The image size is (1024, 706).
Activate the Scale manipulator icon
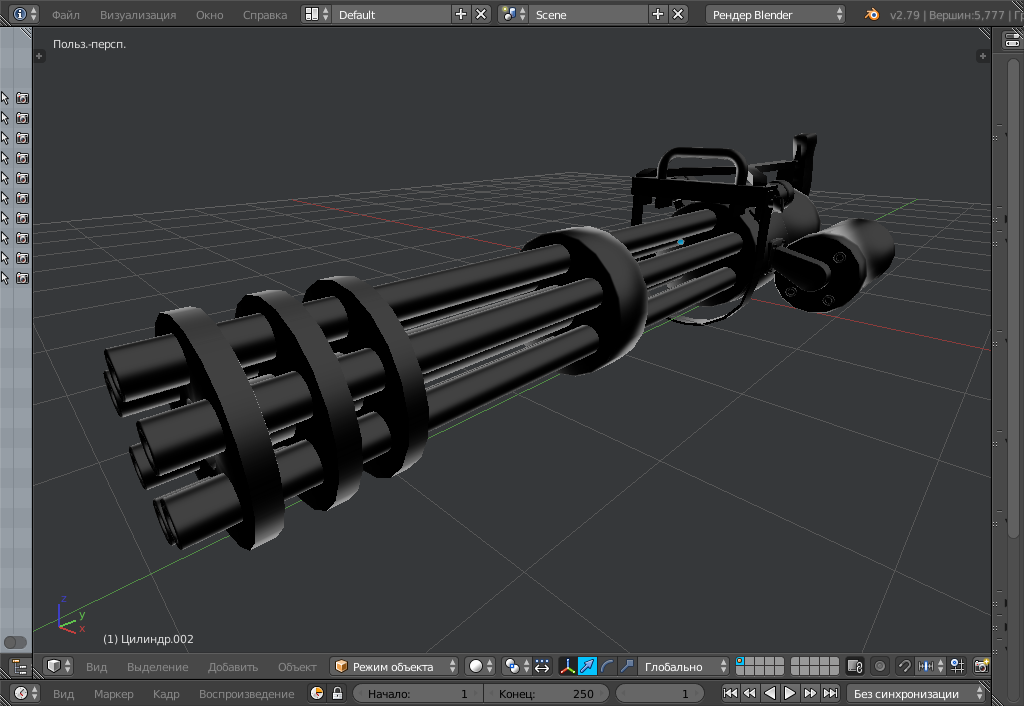coord(627,667)
